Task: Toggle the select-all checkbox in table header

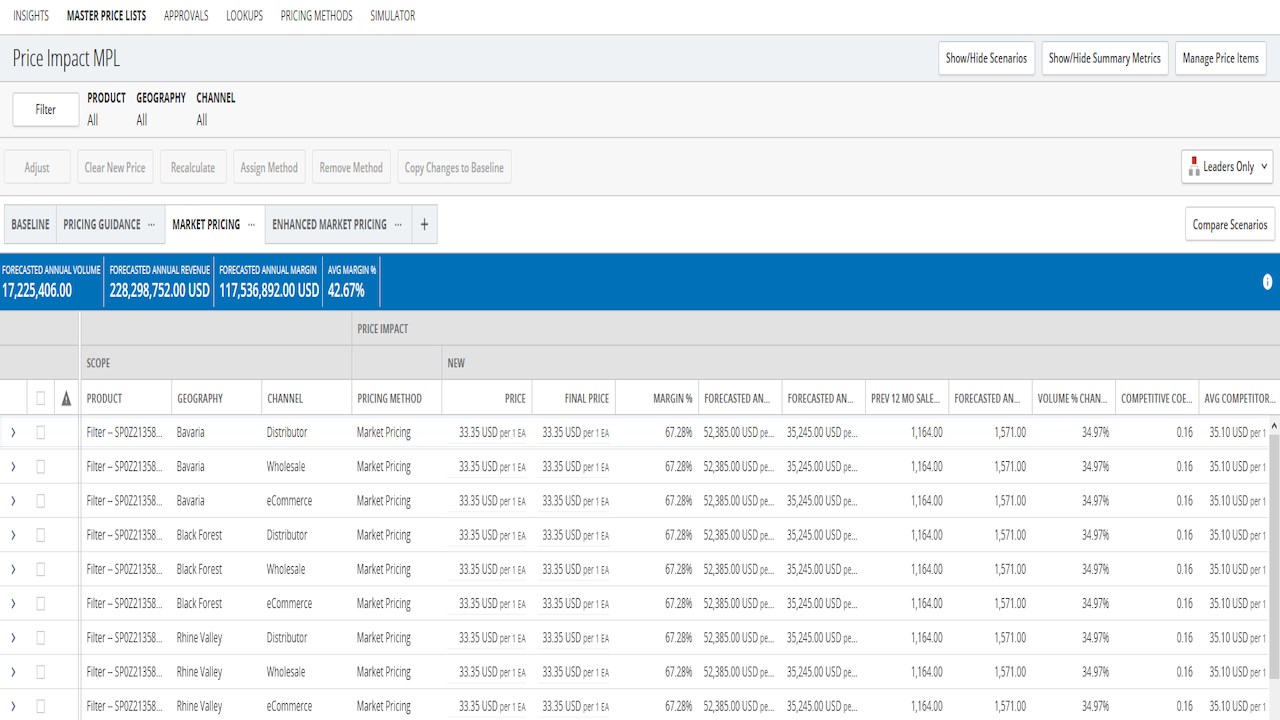Action: click(x=41, y=398)
